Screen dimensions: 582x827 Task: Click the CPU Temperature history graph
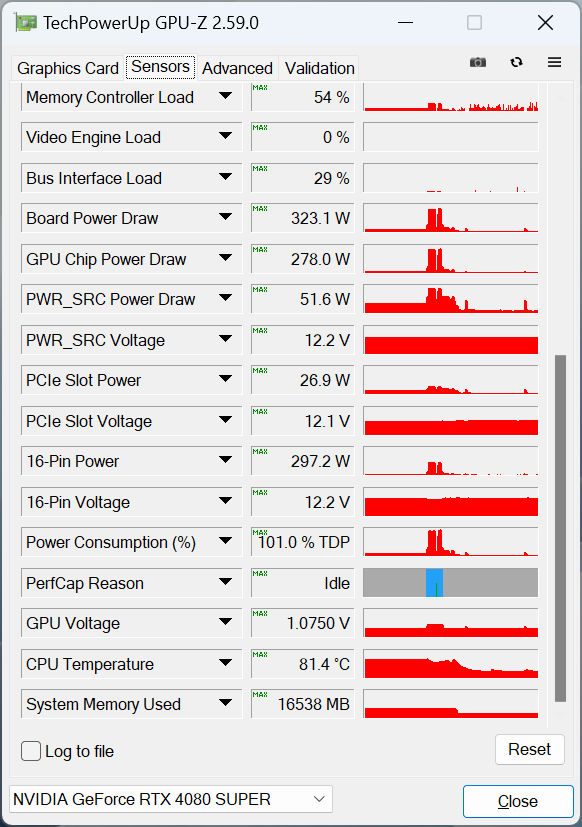point(451,663)
